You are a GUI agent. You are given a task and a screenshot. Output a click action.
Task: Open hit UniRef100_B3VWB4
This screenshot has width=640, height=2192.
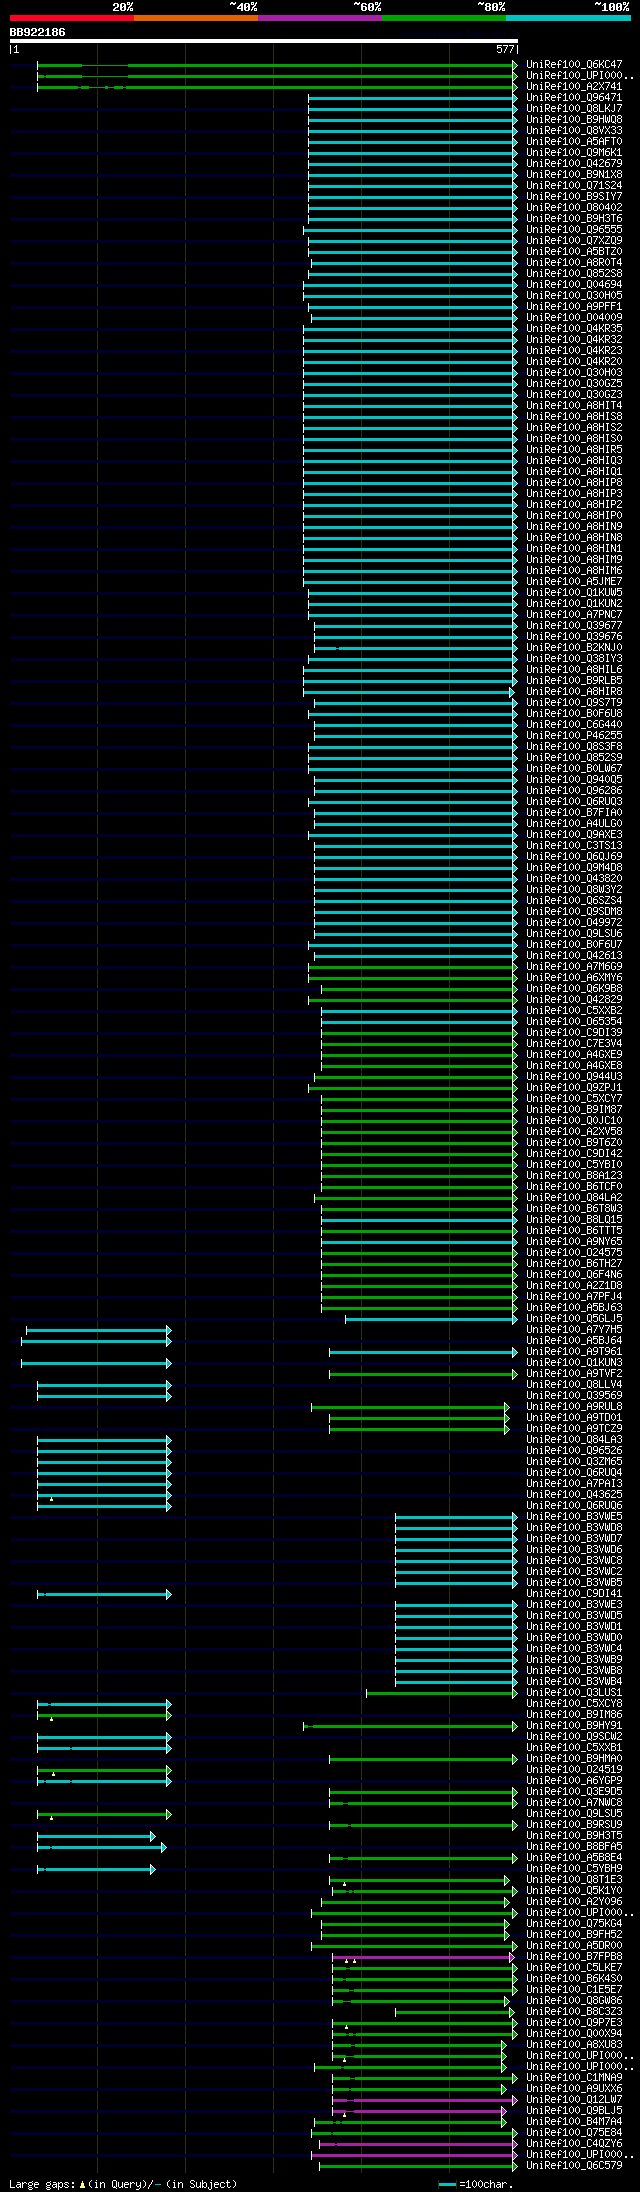574,1682
